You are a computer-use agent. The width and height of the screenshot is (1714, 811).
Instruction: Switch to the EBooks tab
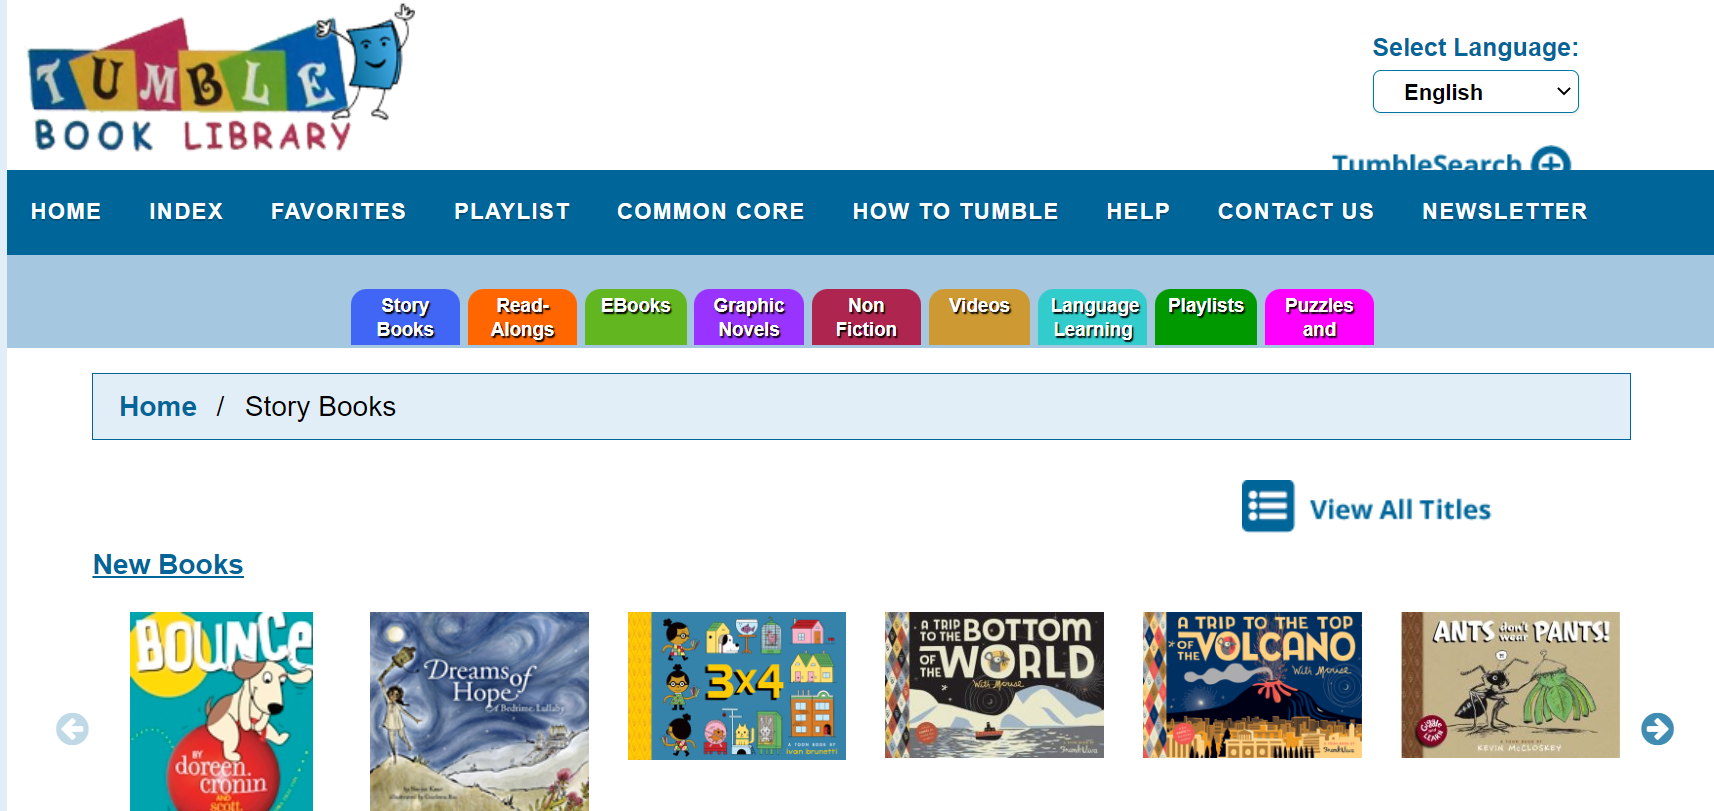pos(636,317)
